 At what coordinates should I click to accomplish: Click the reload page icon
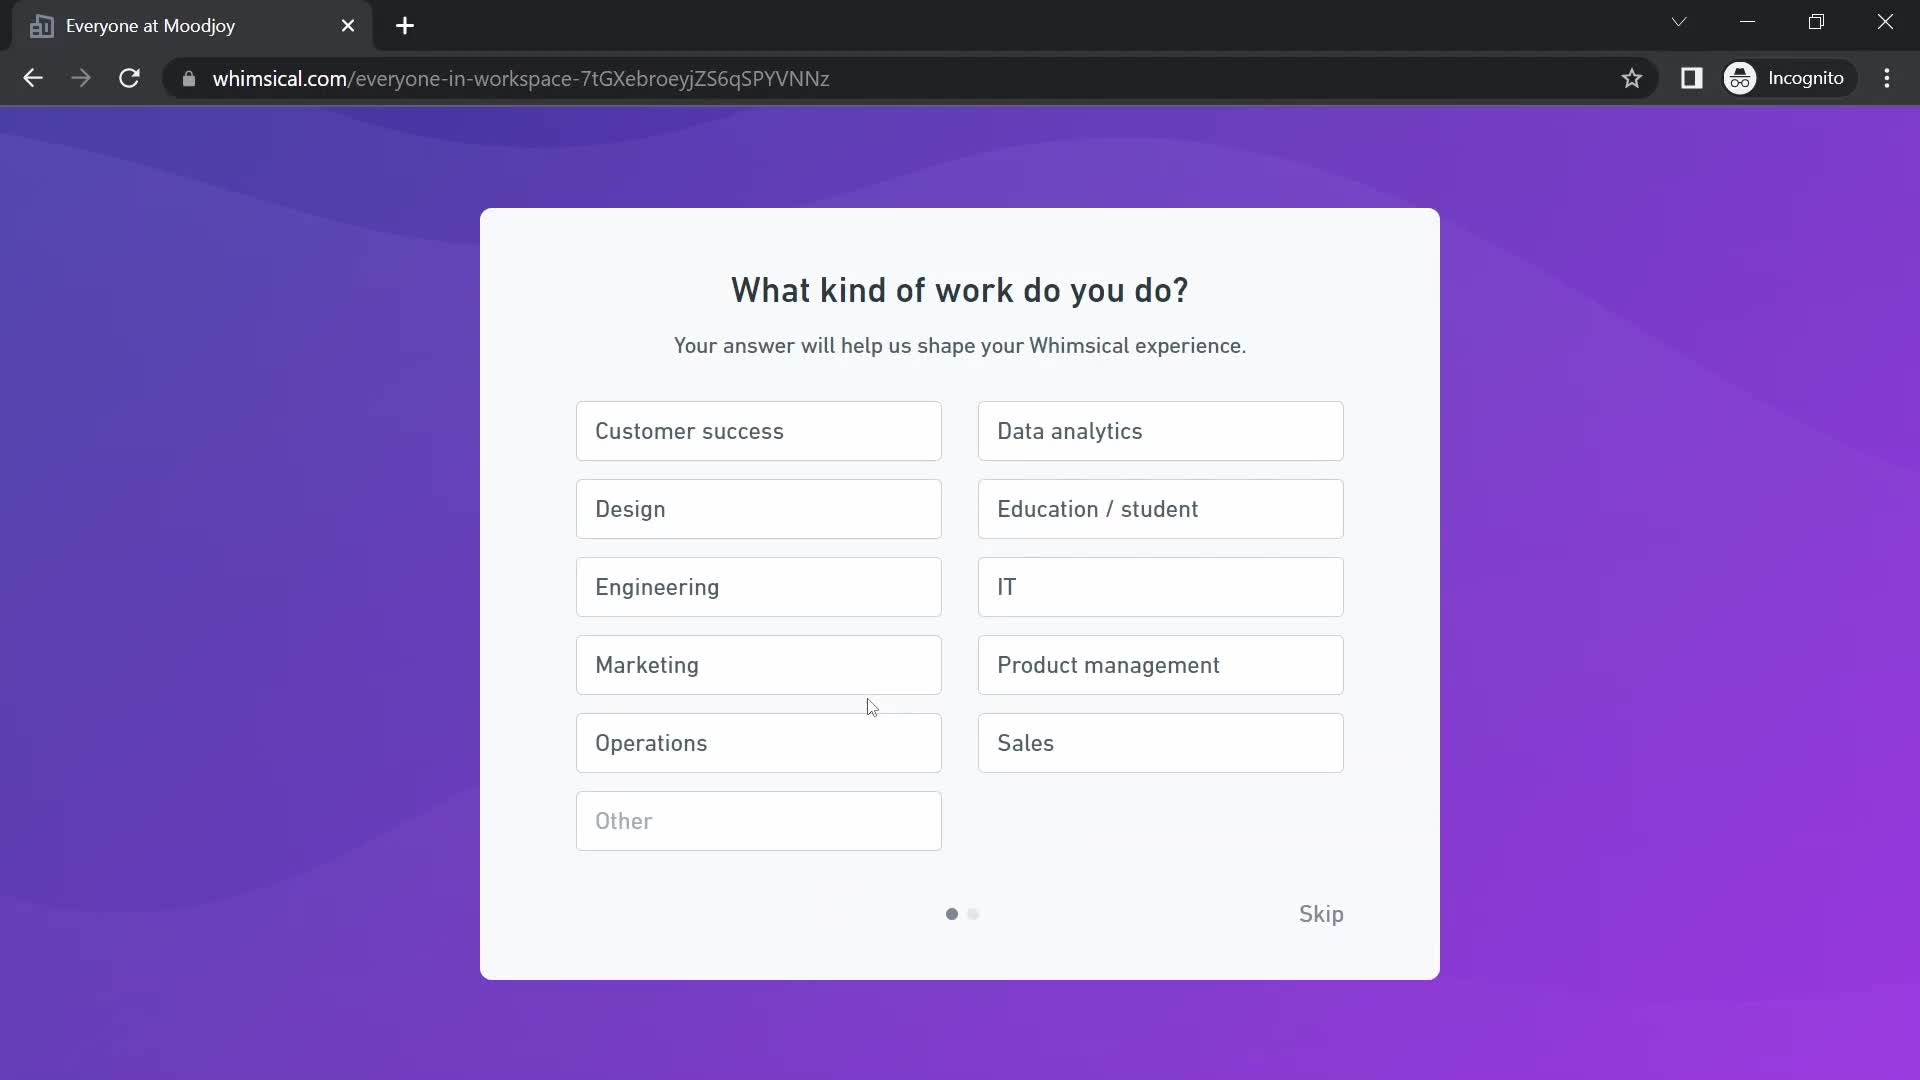click(x=129, y=78)
